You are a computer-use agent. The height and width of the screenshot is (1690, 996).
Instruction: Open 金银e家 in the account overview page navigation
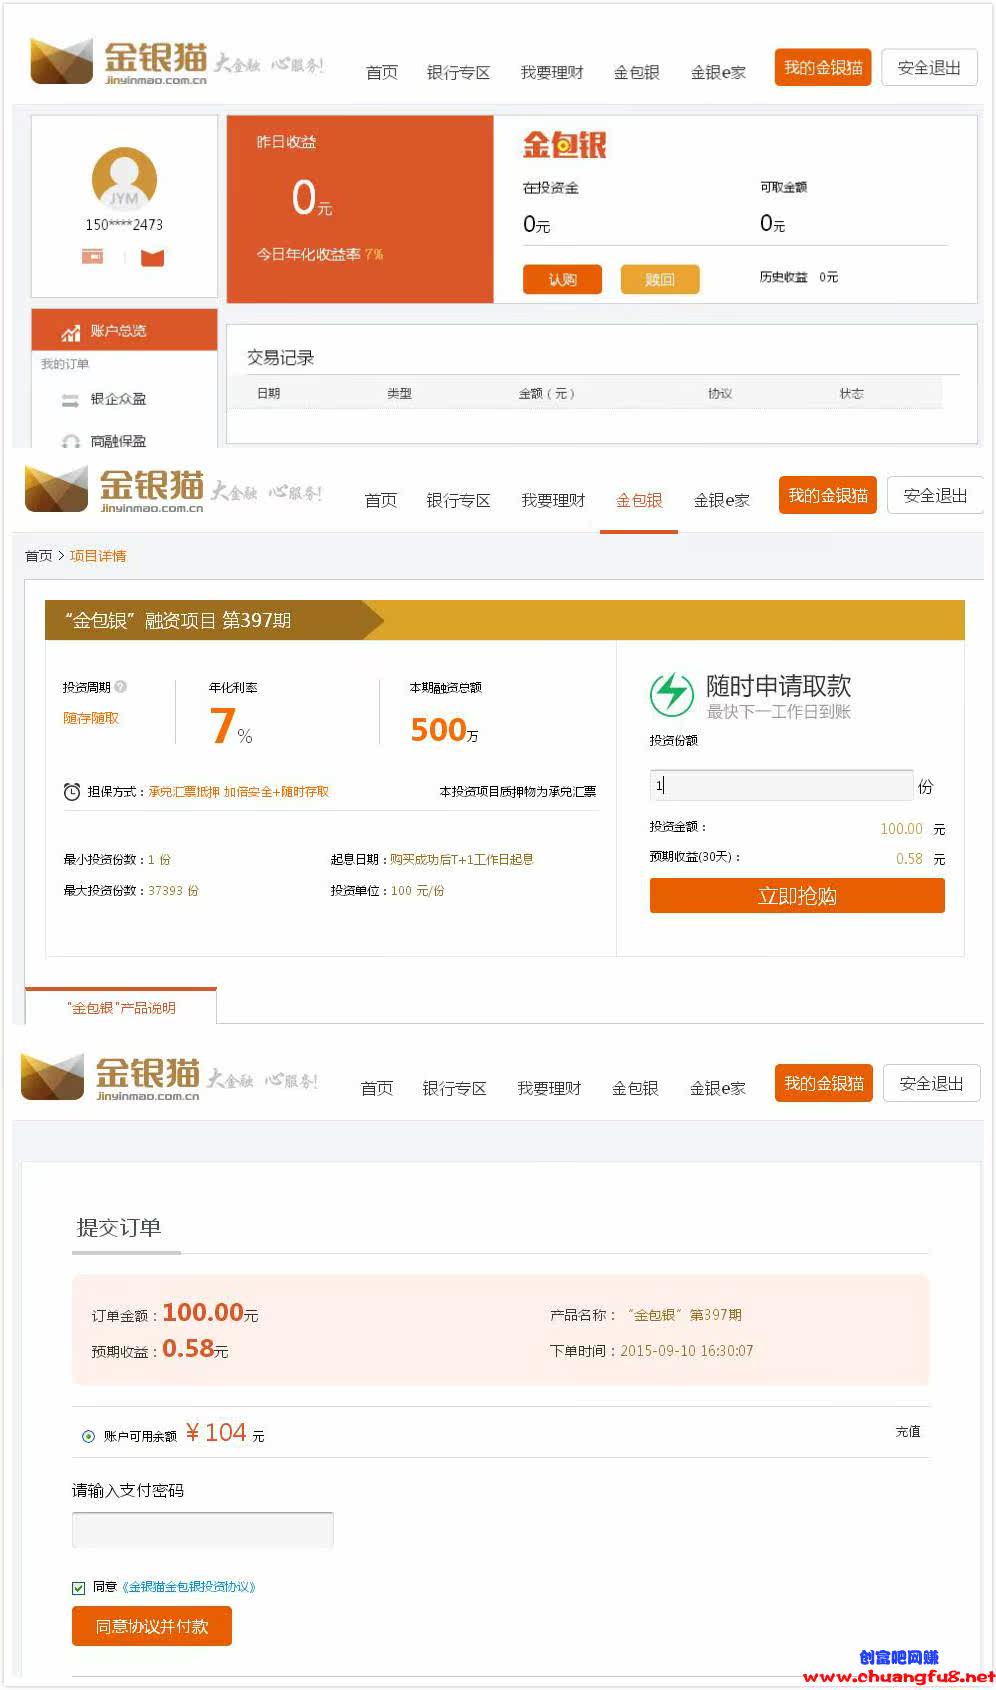(719, 72)
